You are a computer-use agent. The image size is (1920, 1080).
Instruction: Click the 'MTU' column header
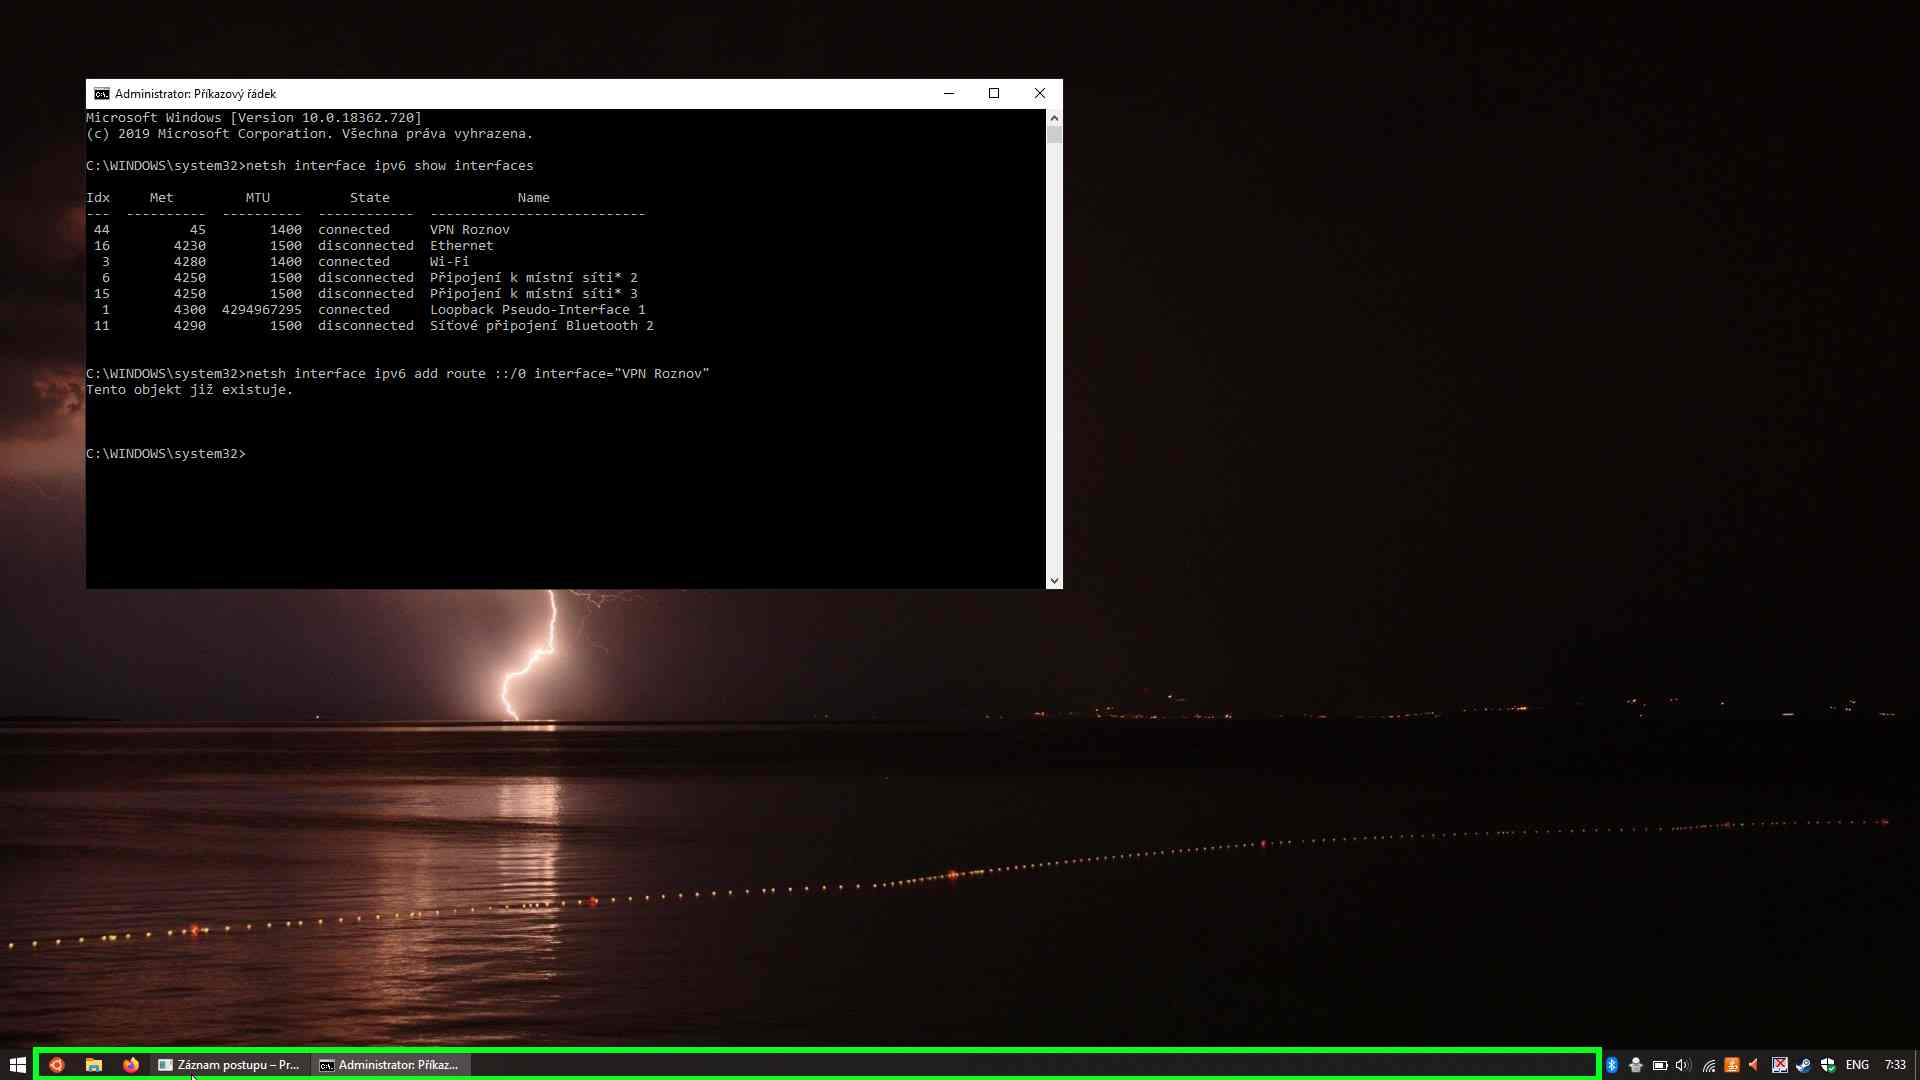point(257,198)
